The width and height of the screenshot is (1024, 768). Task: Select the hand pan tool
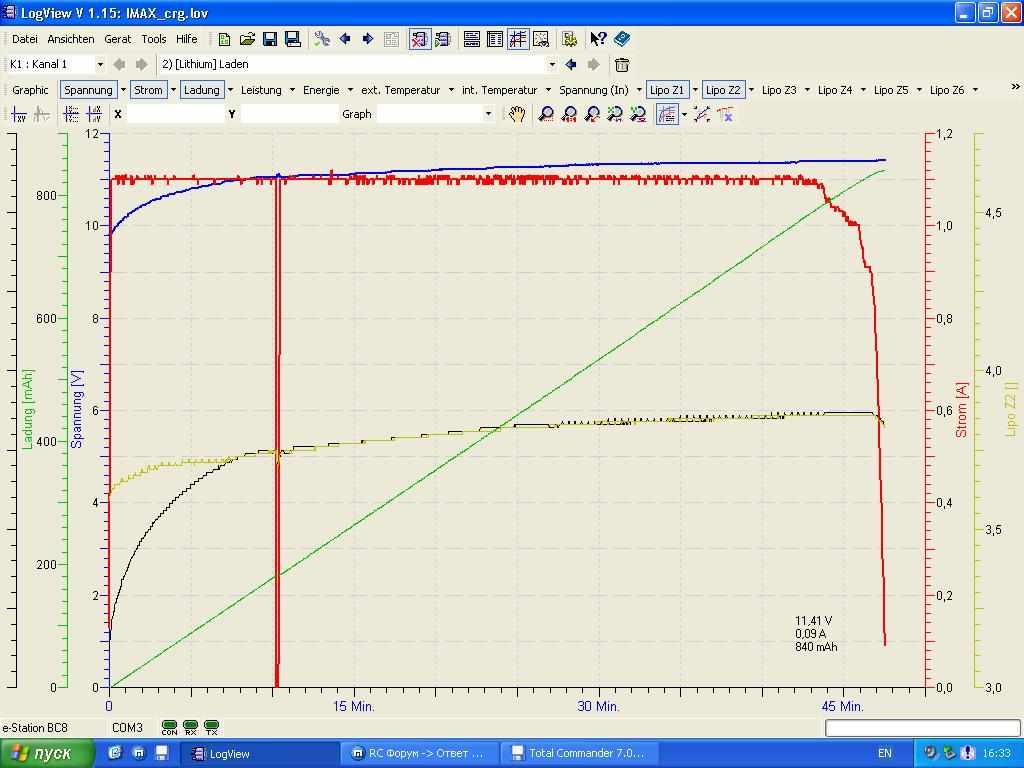pos(516,114)
